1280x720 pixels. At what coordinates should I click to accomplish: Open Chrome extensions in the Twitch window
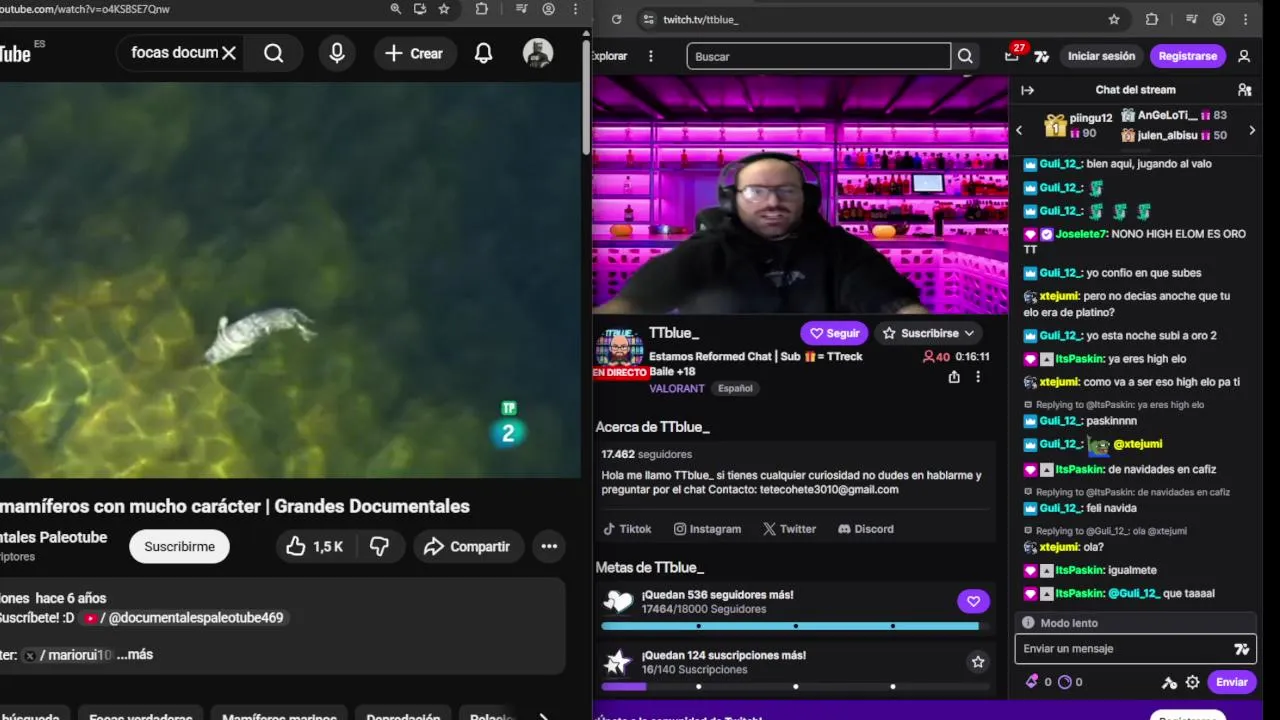(x=1152, y=19)
